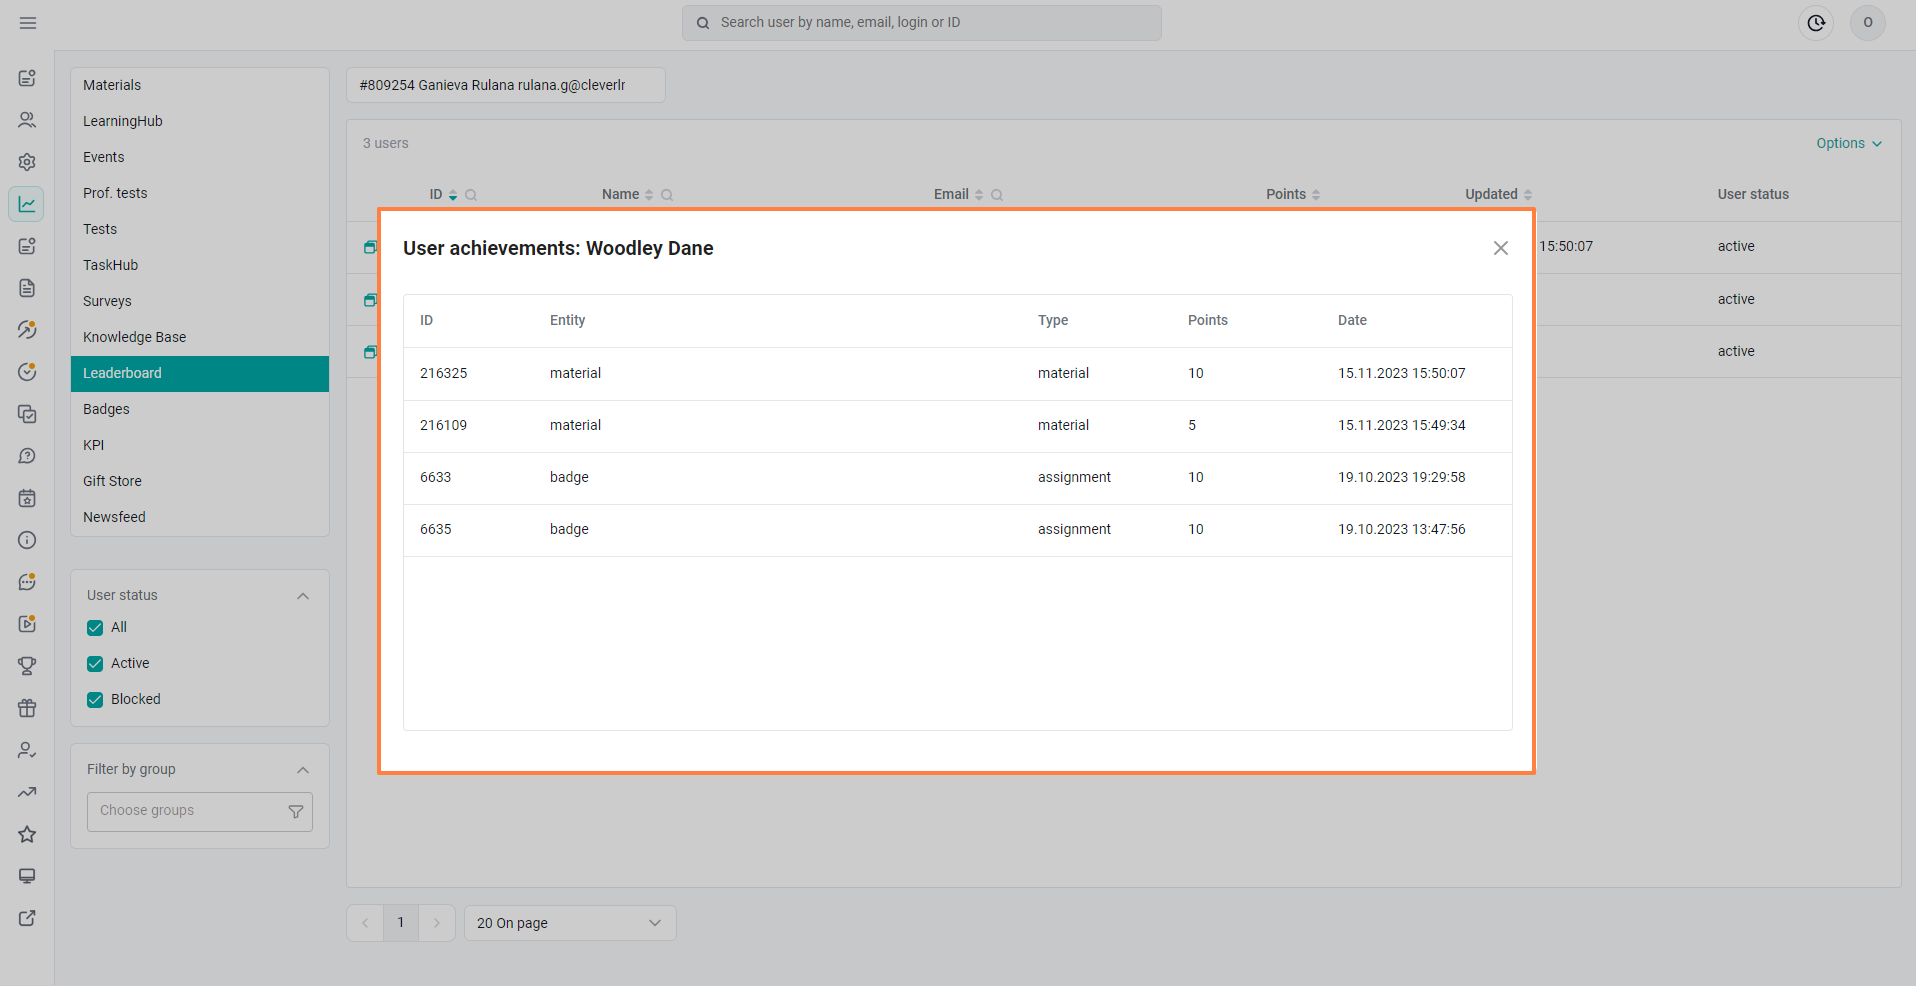Open search for Email column

point(997,195)
